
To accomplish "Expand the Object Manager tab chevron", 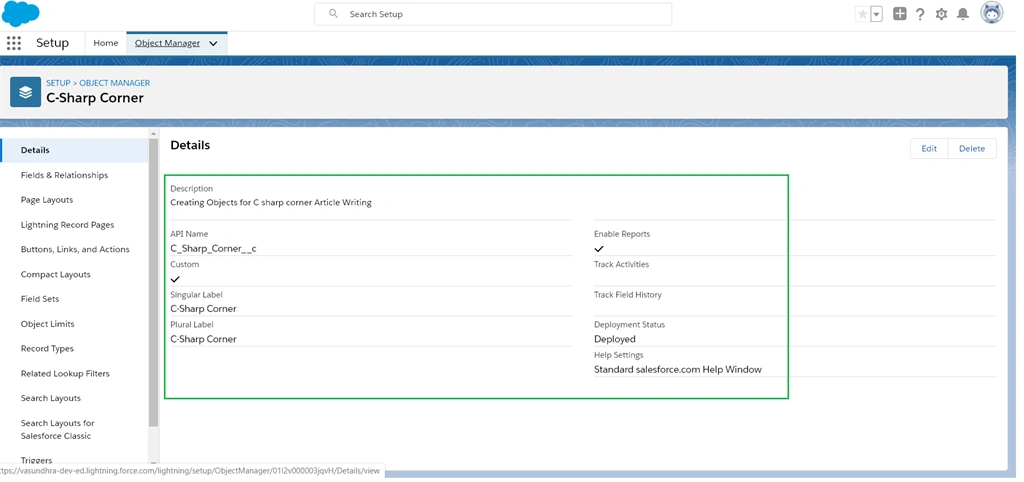I will click(214, 44).
